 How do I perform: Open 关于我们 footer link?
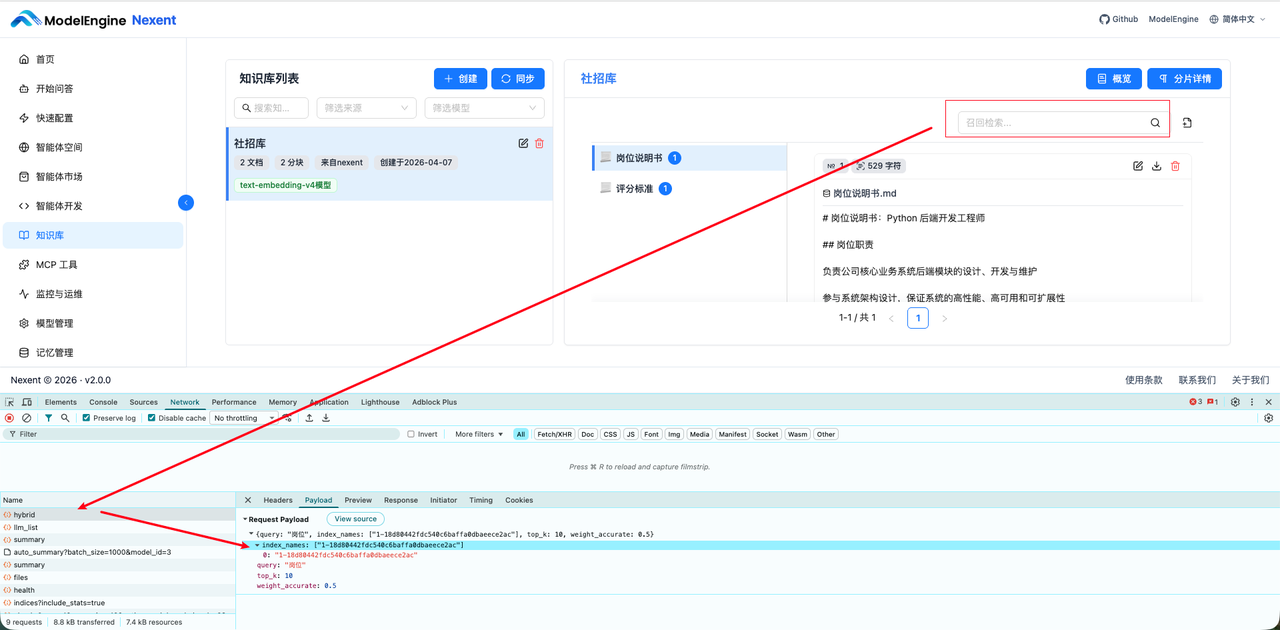click(x=1250, y=380)
